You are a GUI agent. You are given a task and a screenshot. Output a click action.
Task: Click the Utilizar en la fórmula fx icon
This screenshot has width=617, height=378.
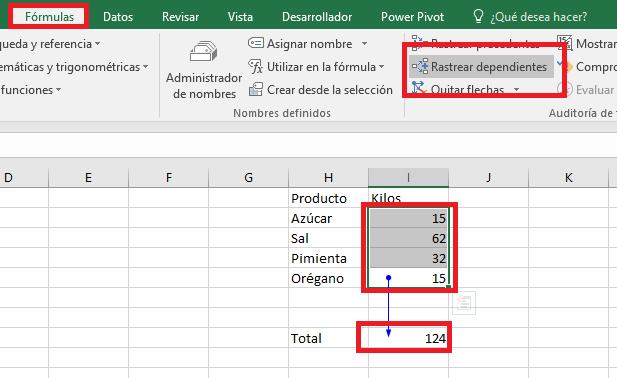[x=256, y=66]
